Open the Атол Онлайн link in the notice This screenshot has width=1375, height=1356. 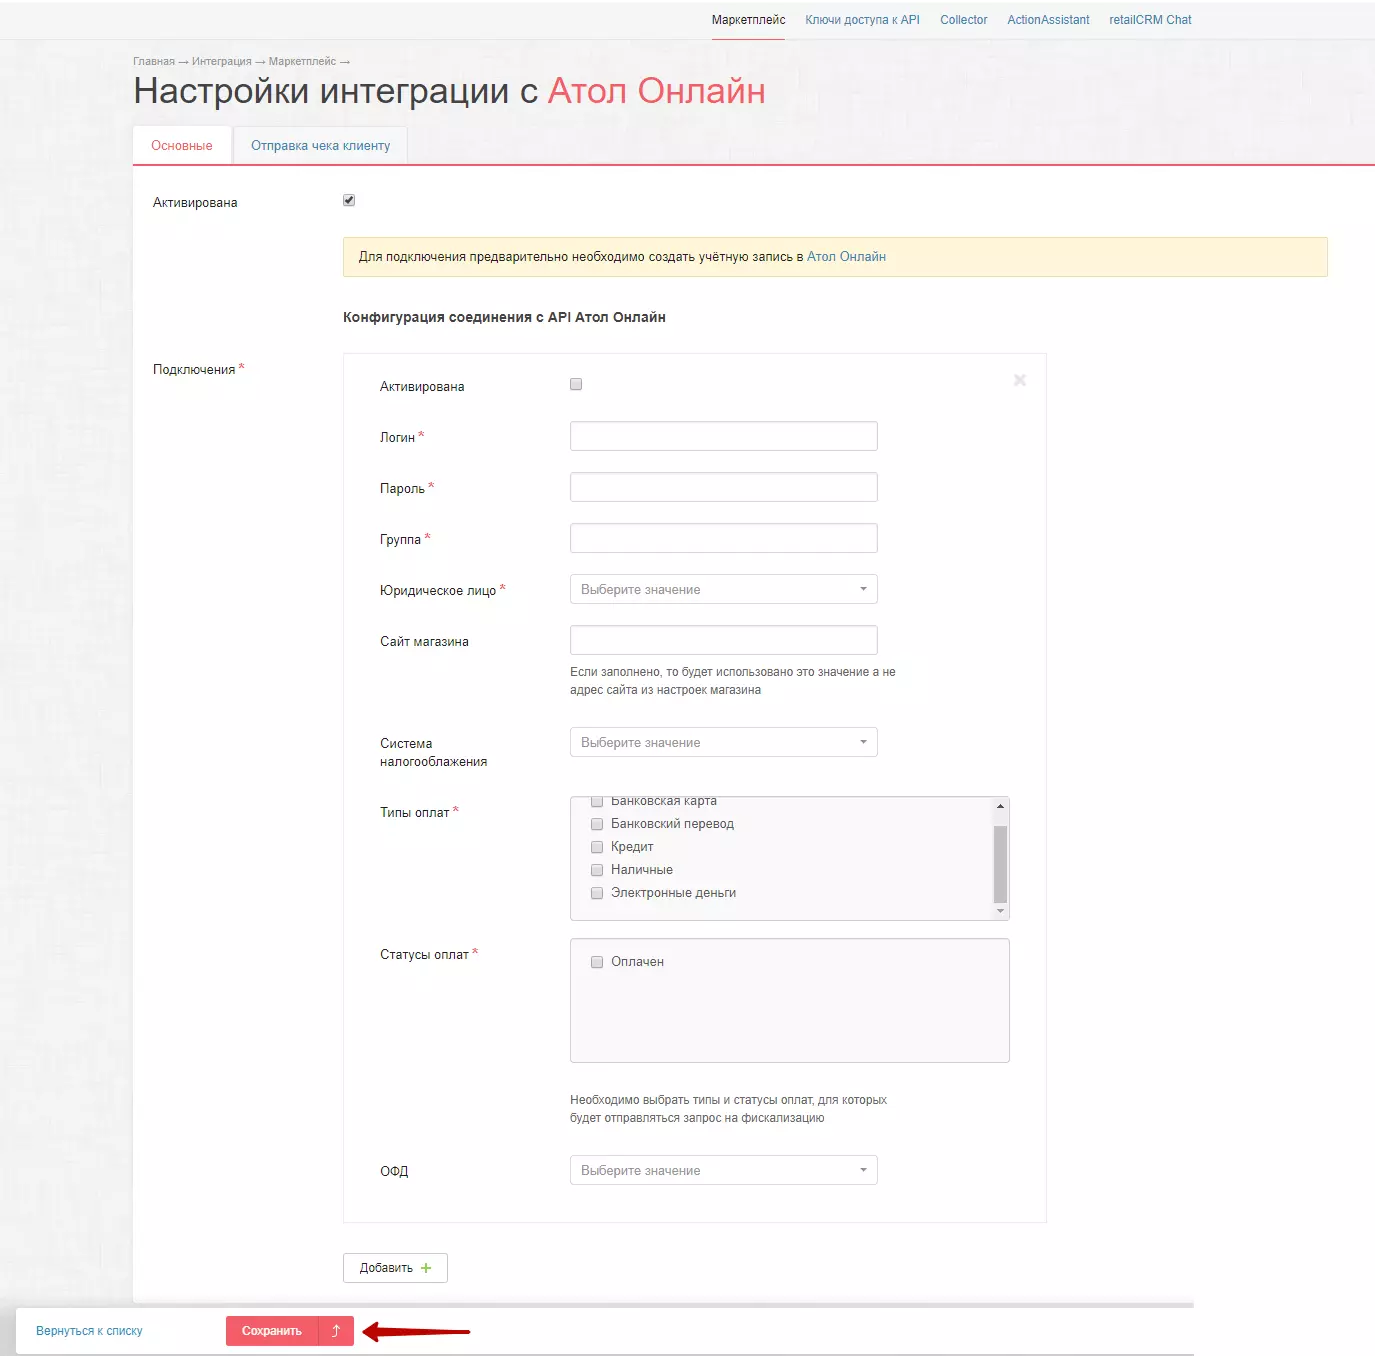coord(846,257)
